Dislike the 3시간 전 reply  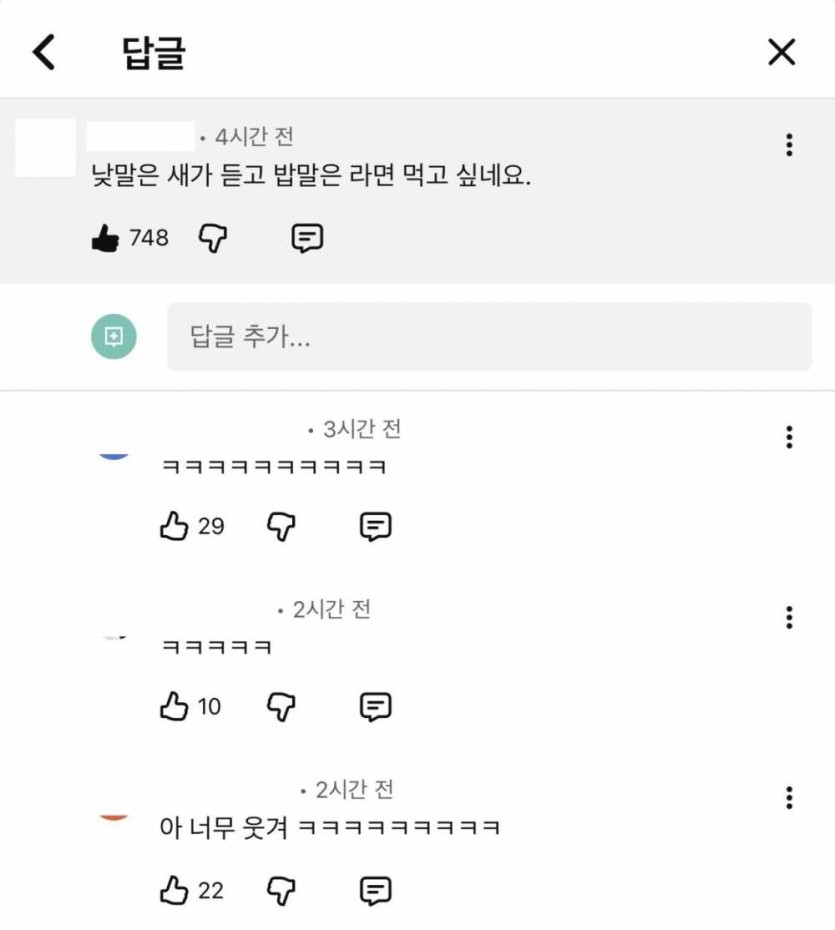282,526
